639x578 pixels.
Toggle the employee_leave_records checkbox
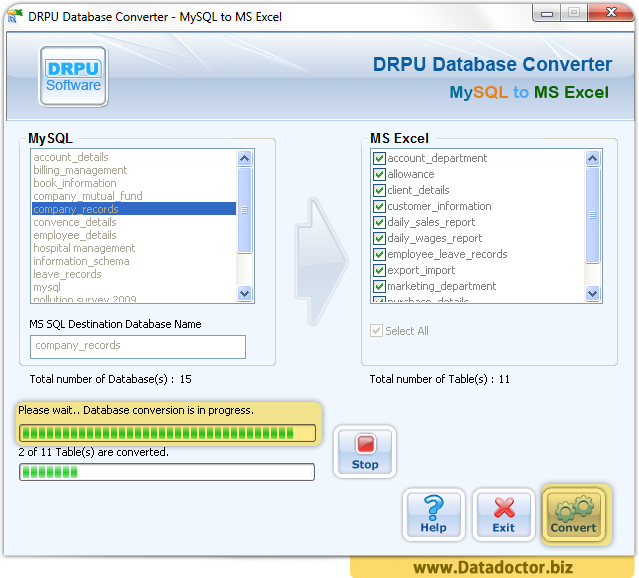[x=379, y=254]
